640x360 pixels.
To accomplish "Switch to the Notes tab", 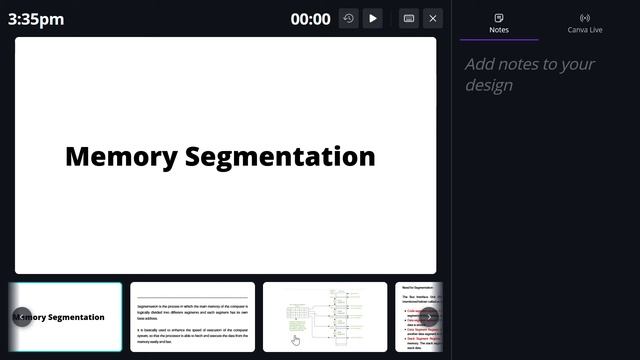I will (x=499, y=24).
